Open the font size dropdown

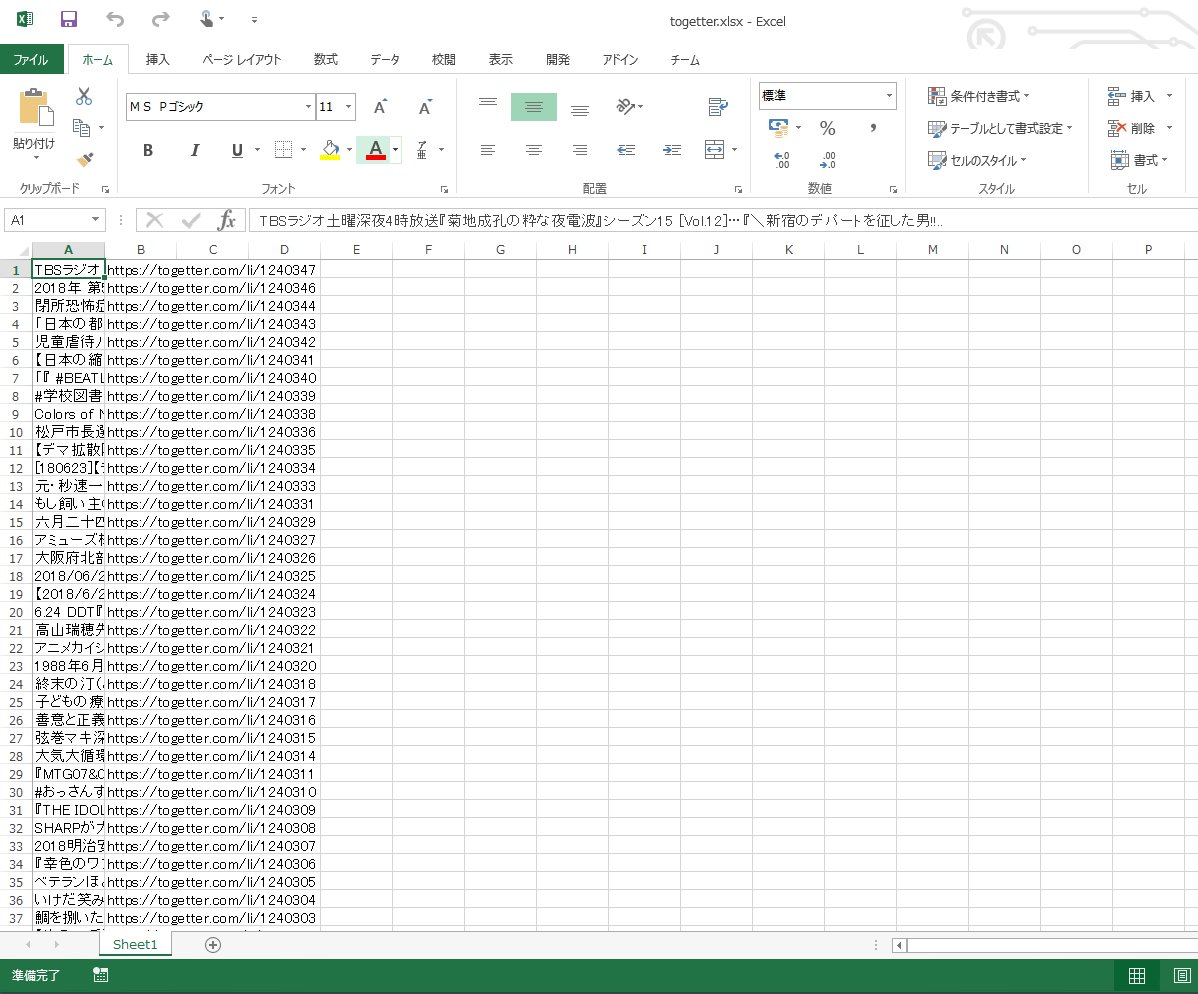(348, 106)
